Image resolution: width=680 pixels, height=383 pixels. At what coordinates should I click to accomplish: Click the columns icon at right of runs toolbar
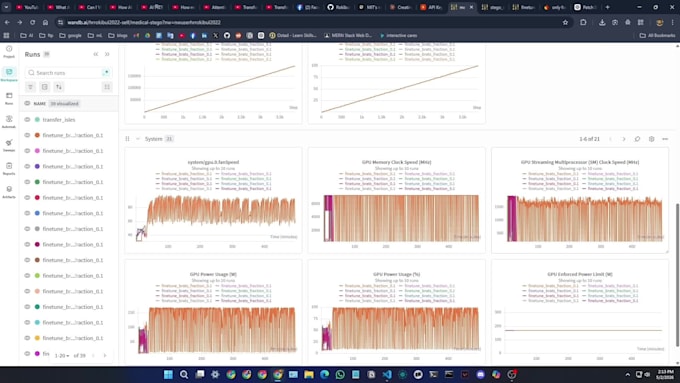coord(107,87)
